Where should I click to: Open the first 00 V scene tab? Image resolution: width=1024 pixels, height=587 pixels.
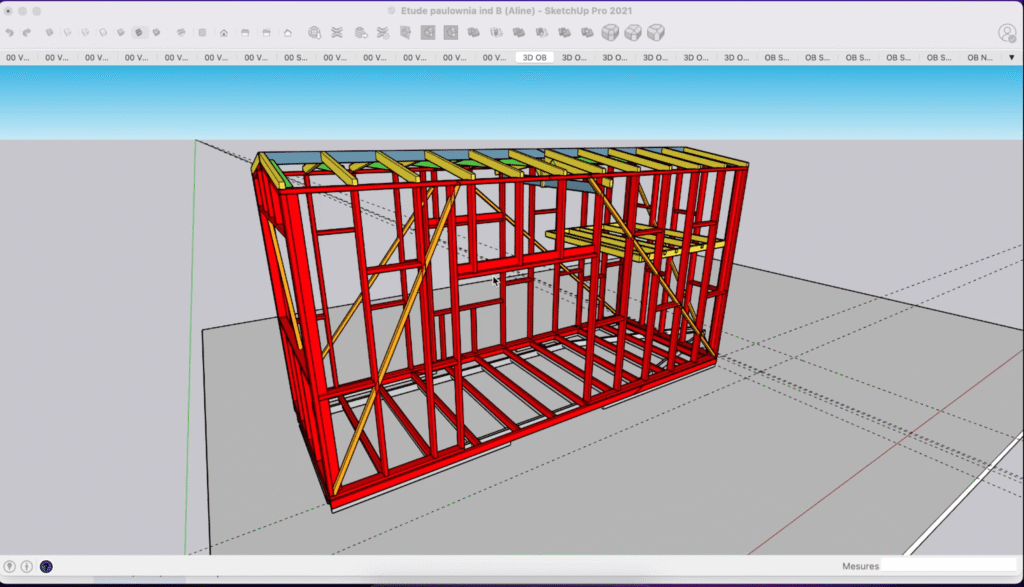click(x=18, y=57)
